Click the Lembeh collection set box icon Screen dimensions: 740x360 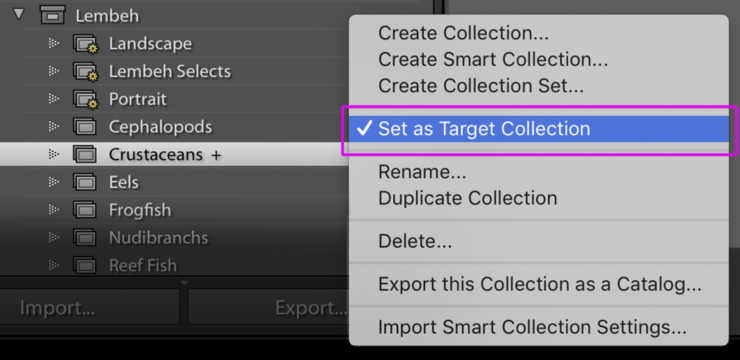pos(52,16)
